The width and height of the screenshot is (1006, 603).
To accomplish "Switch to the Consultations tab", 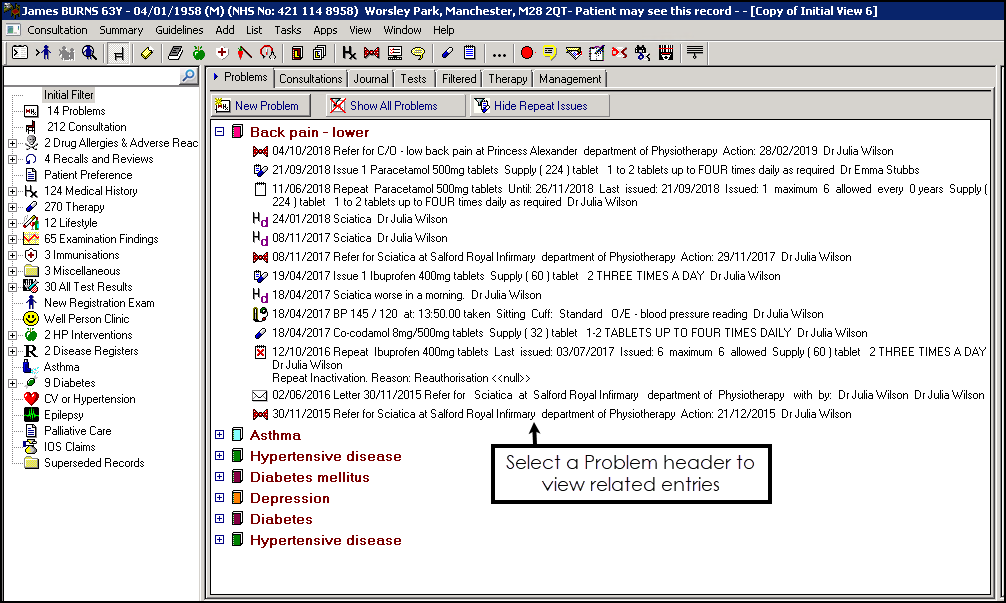I will pyautogui.click(x=310, y=79).
